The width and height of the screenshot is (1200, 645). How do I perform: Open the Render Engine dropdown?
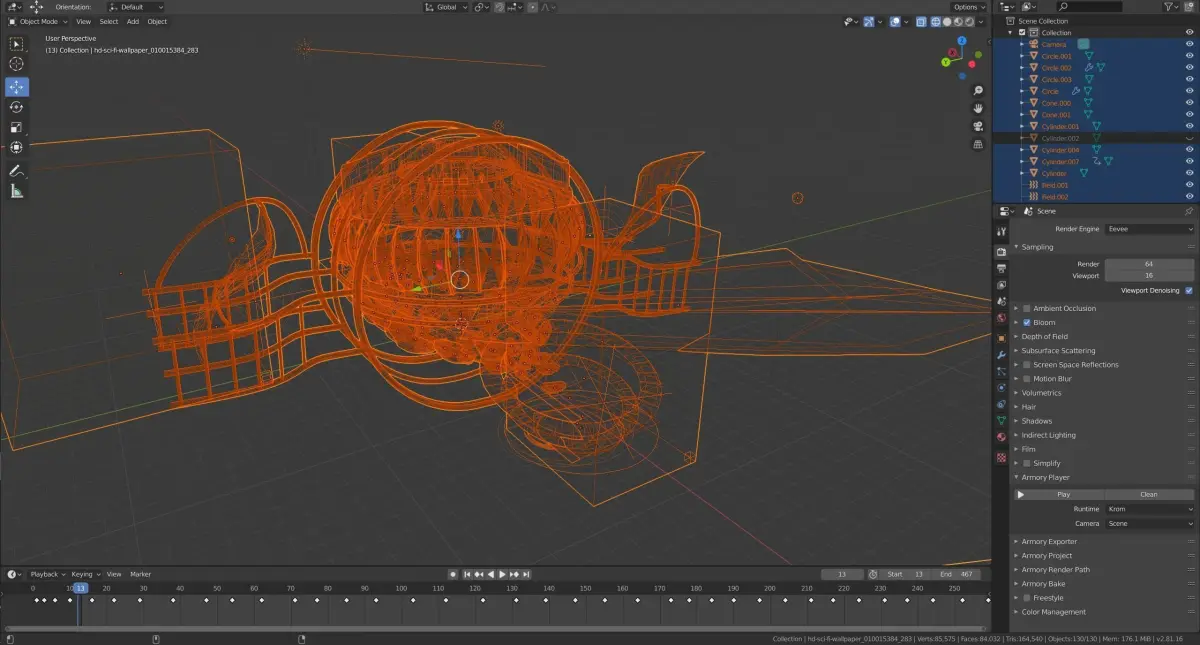(x=1149, y=229)
